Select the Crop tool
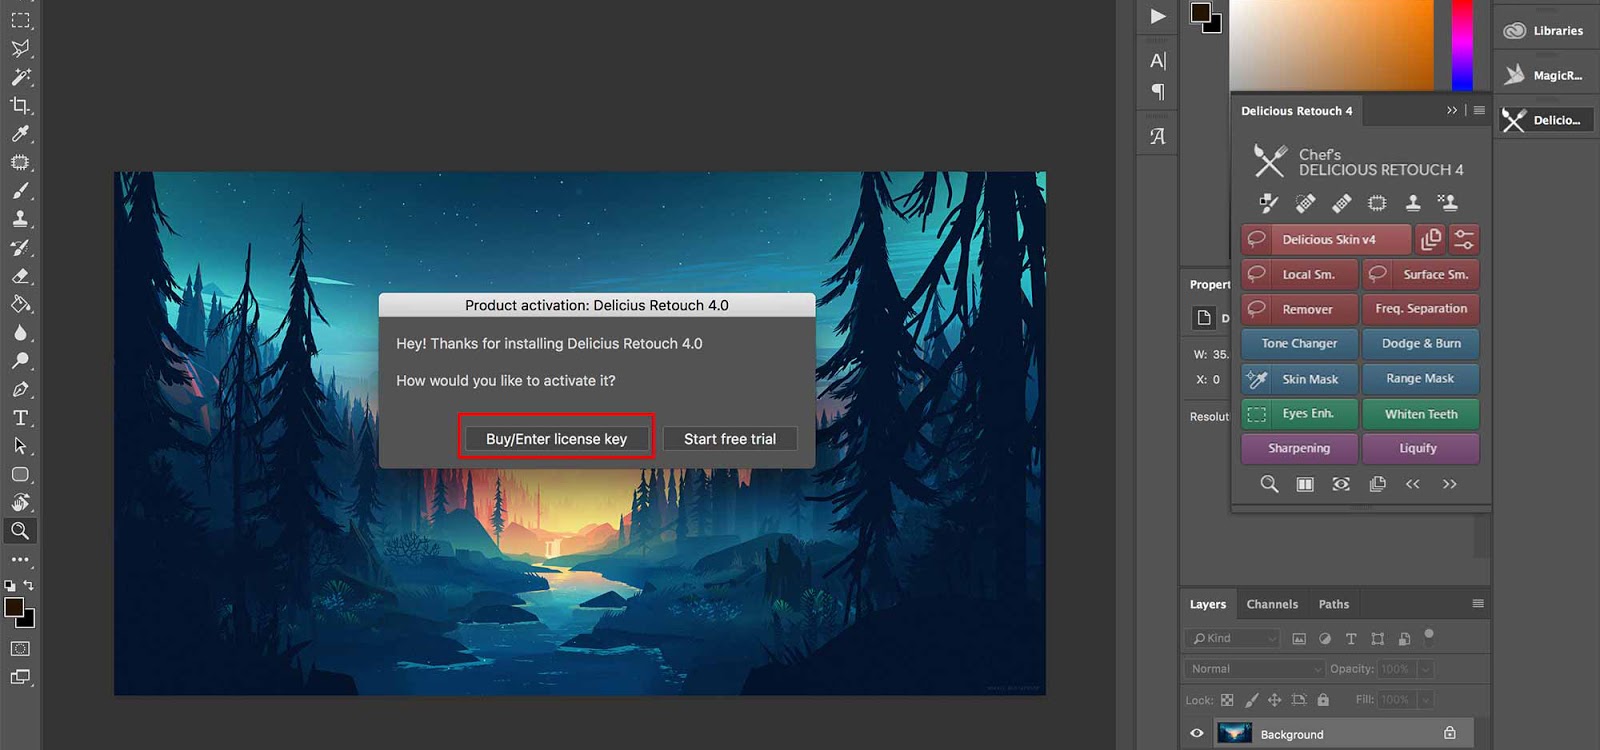Screen dimensions: 1600x750 click(20, 105)
